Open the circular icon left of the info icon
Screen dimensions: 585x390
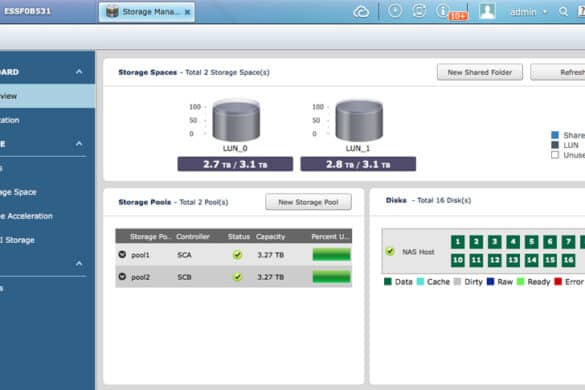(419, 10)
